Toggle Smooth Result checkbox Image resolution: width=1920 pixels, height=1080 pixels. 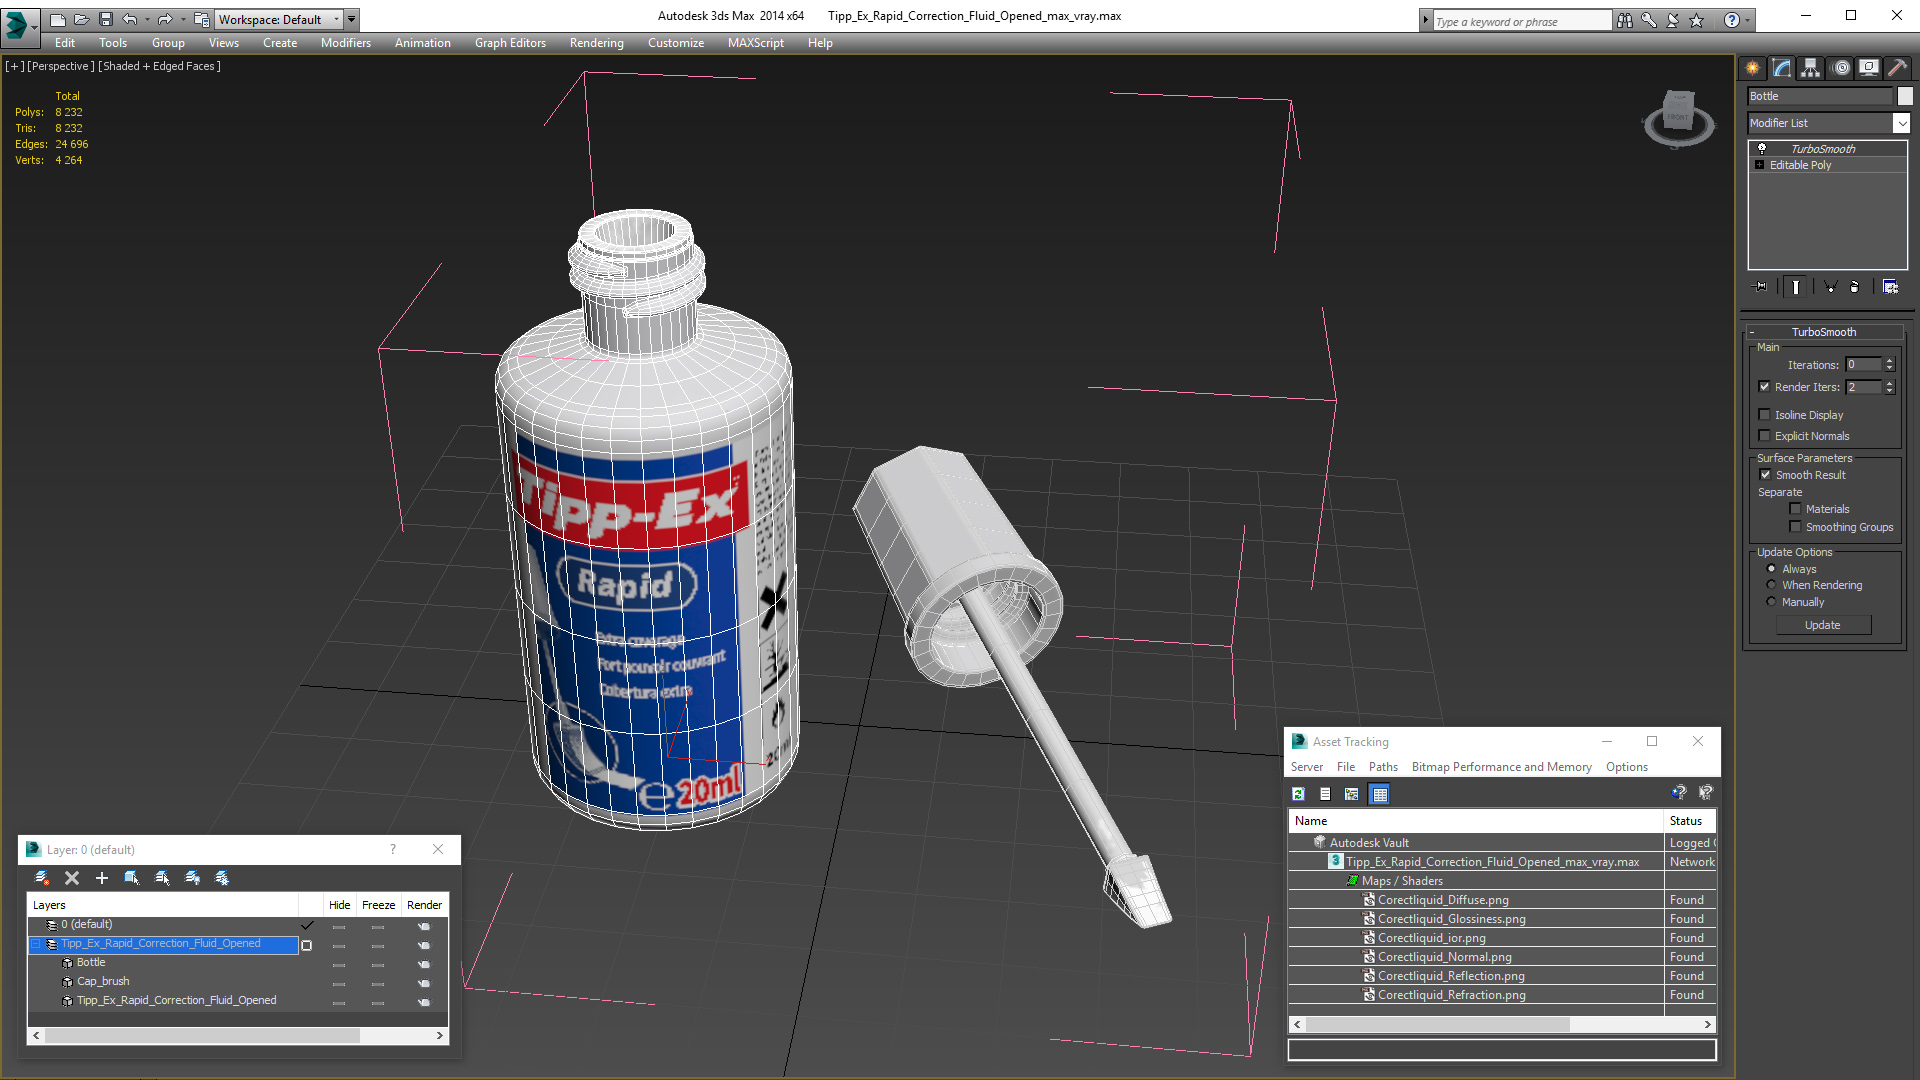1765,475
